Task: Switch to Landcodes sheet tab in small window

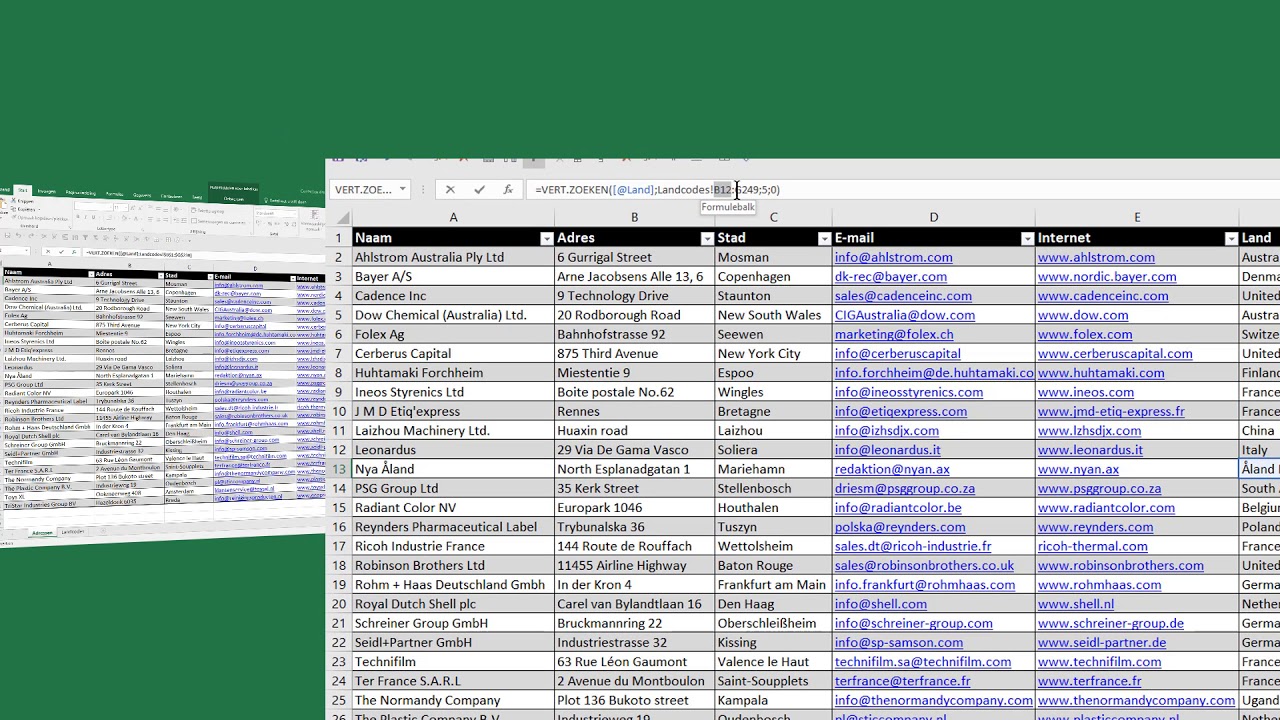Action: coord(73,532)
